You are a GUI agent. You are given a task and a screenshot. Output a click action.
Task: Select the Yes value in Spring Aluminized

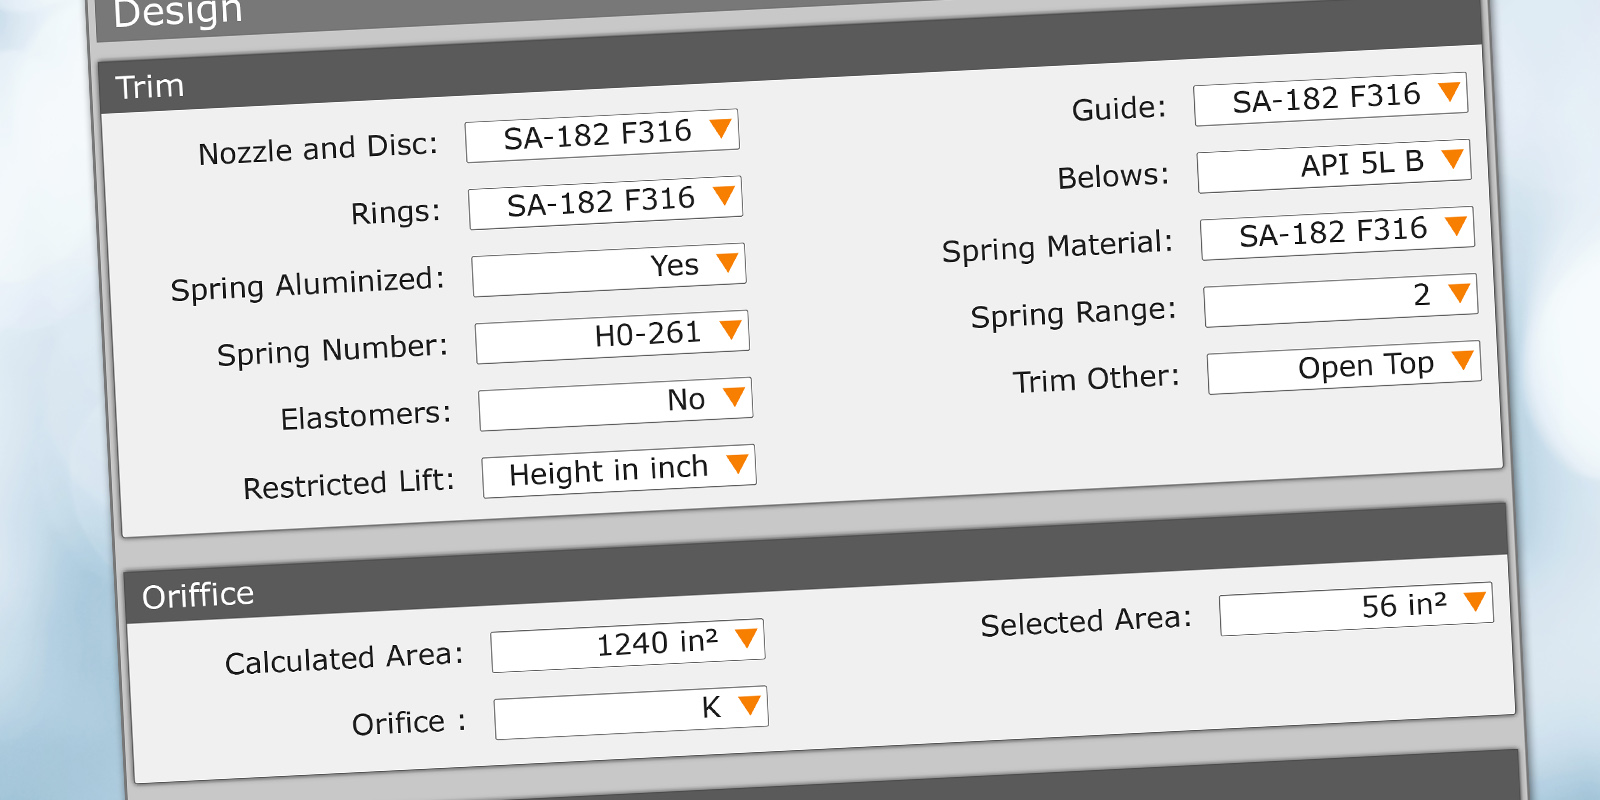tap(674, 266)
